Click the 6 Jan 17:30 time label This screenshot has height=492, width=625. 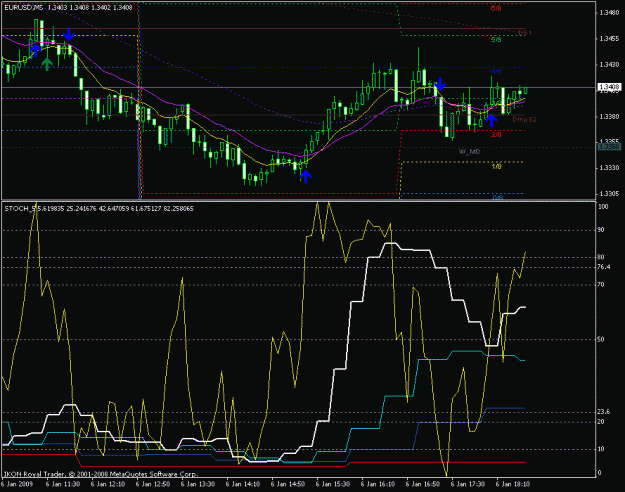[x=468, y=484]
